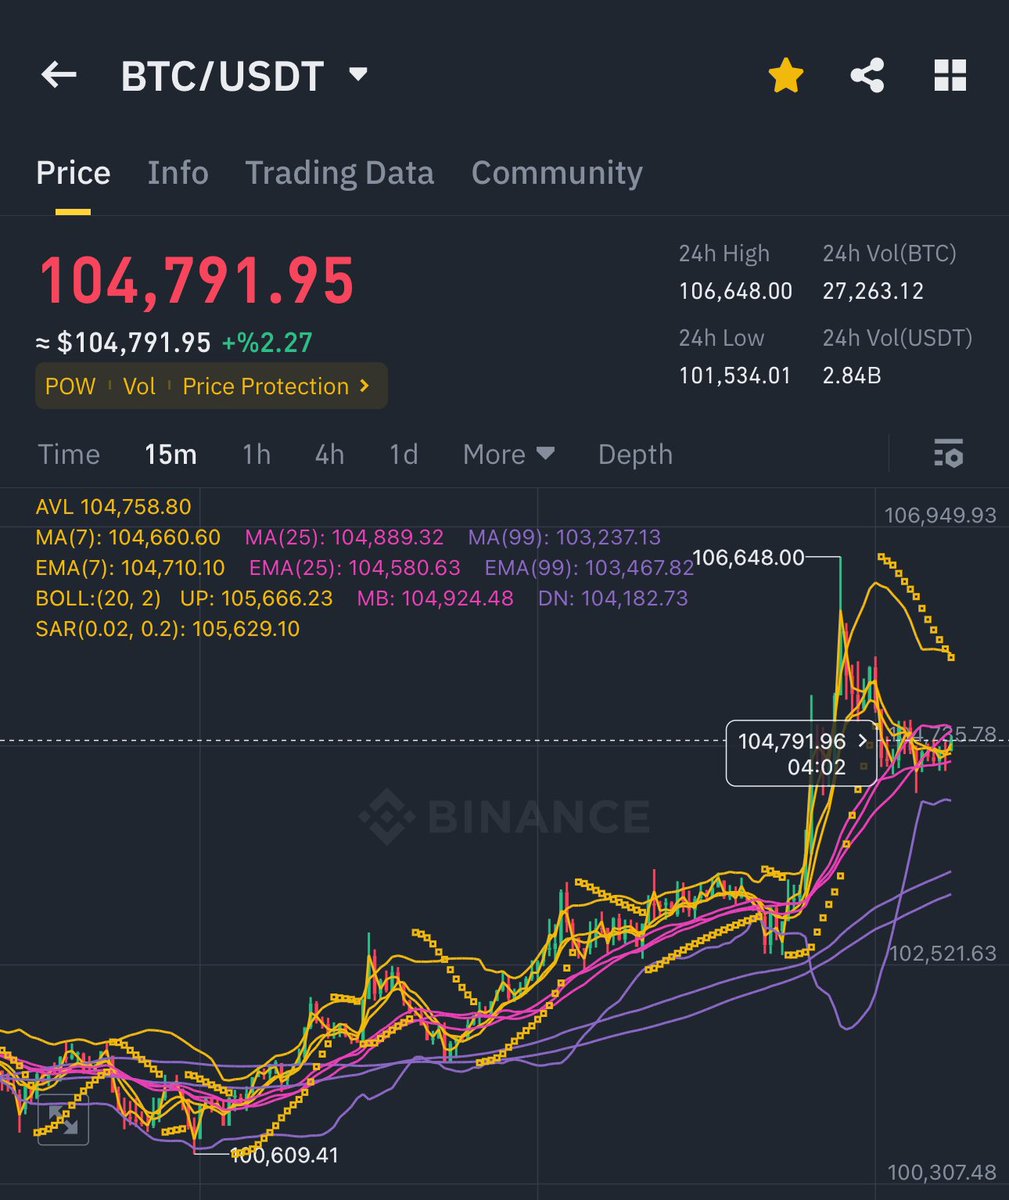Open the chart indicator settings icon

[x=948, y=454]
